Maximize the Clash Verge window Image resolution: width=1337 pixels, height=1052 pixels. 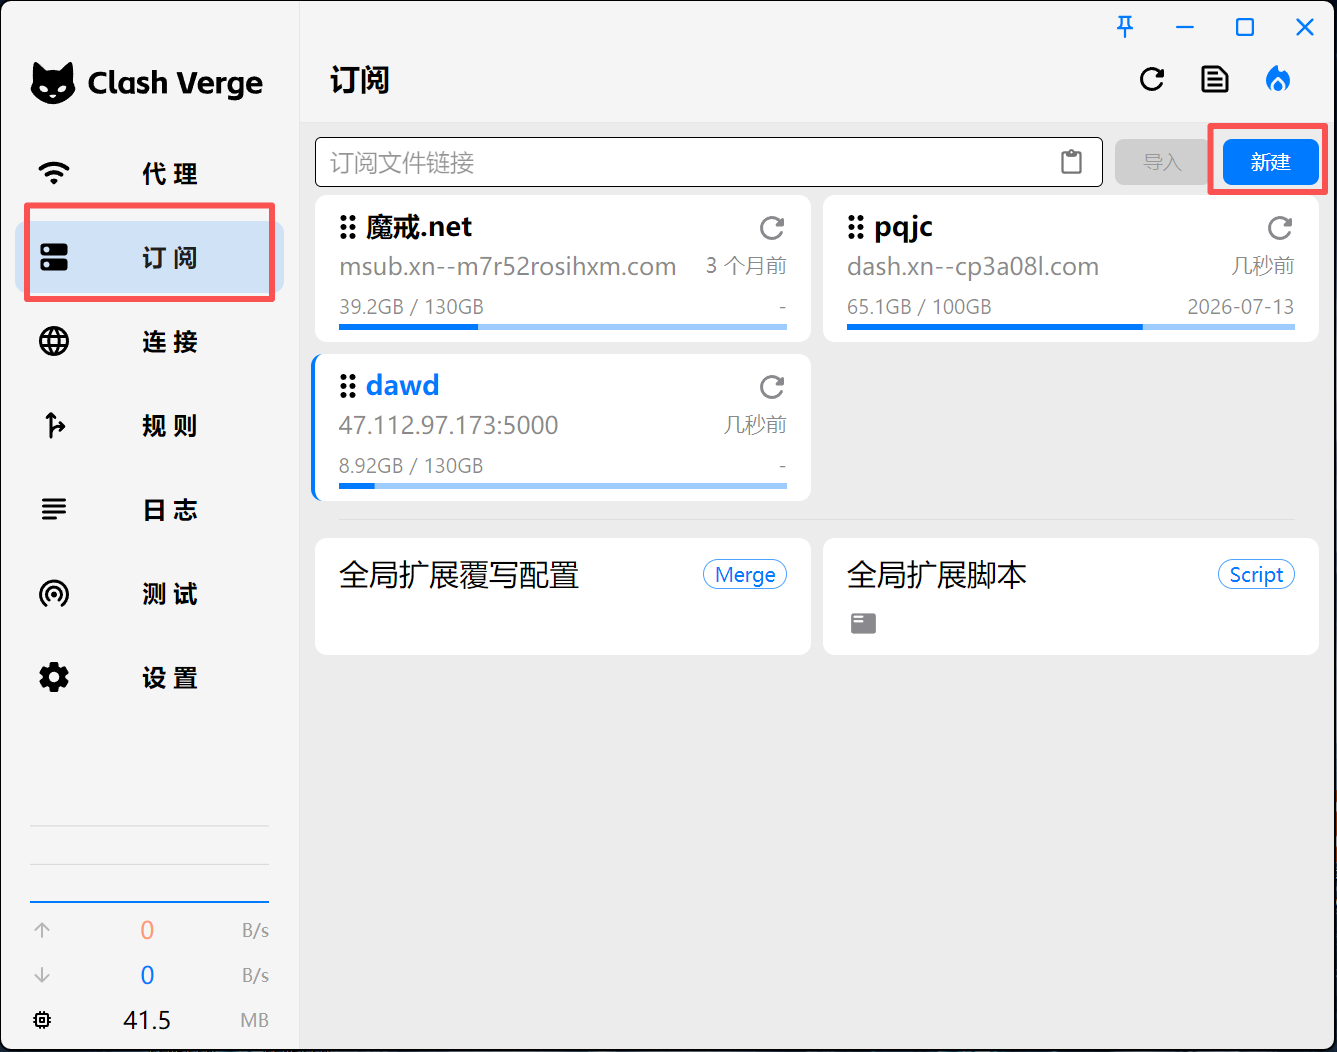(1245, 27)
